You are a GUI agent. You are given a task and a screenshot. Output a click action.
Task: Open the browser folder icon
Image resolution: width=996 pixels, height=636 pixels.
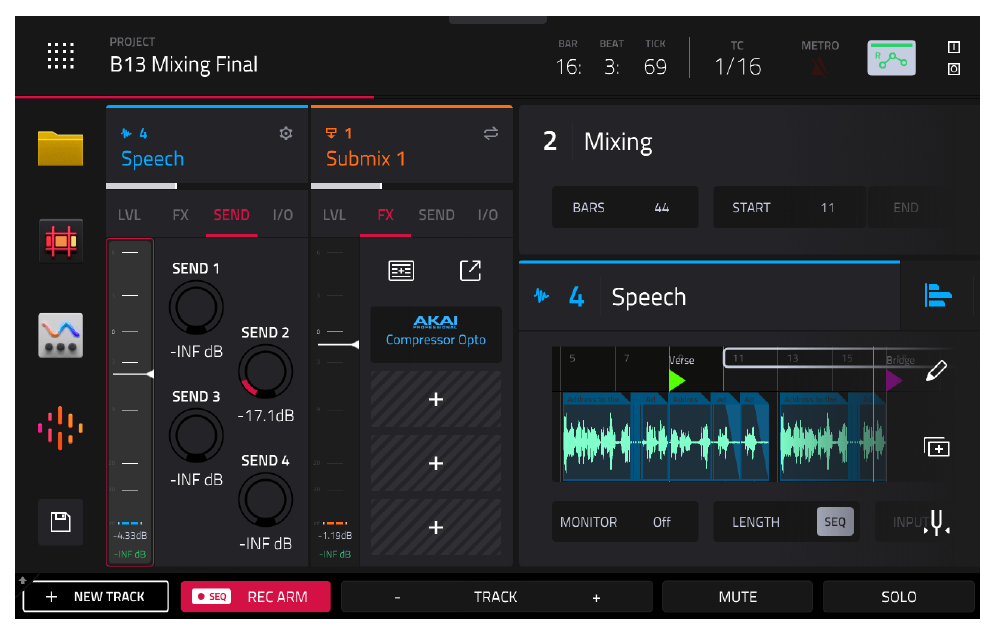click(60, 148)
